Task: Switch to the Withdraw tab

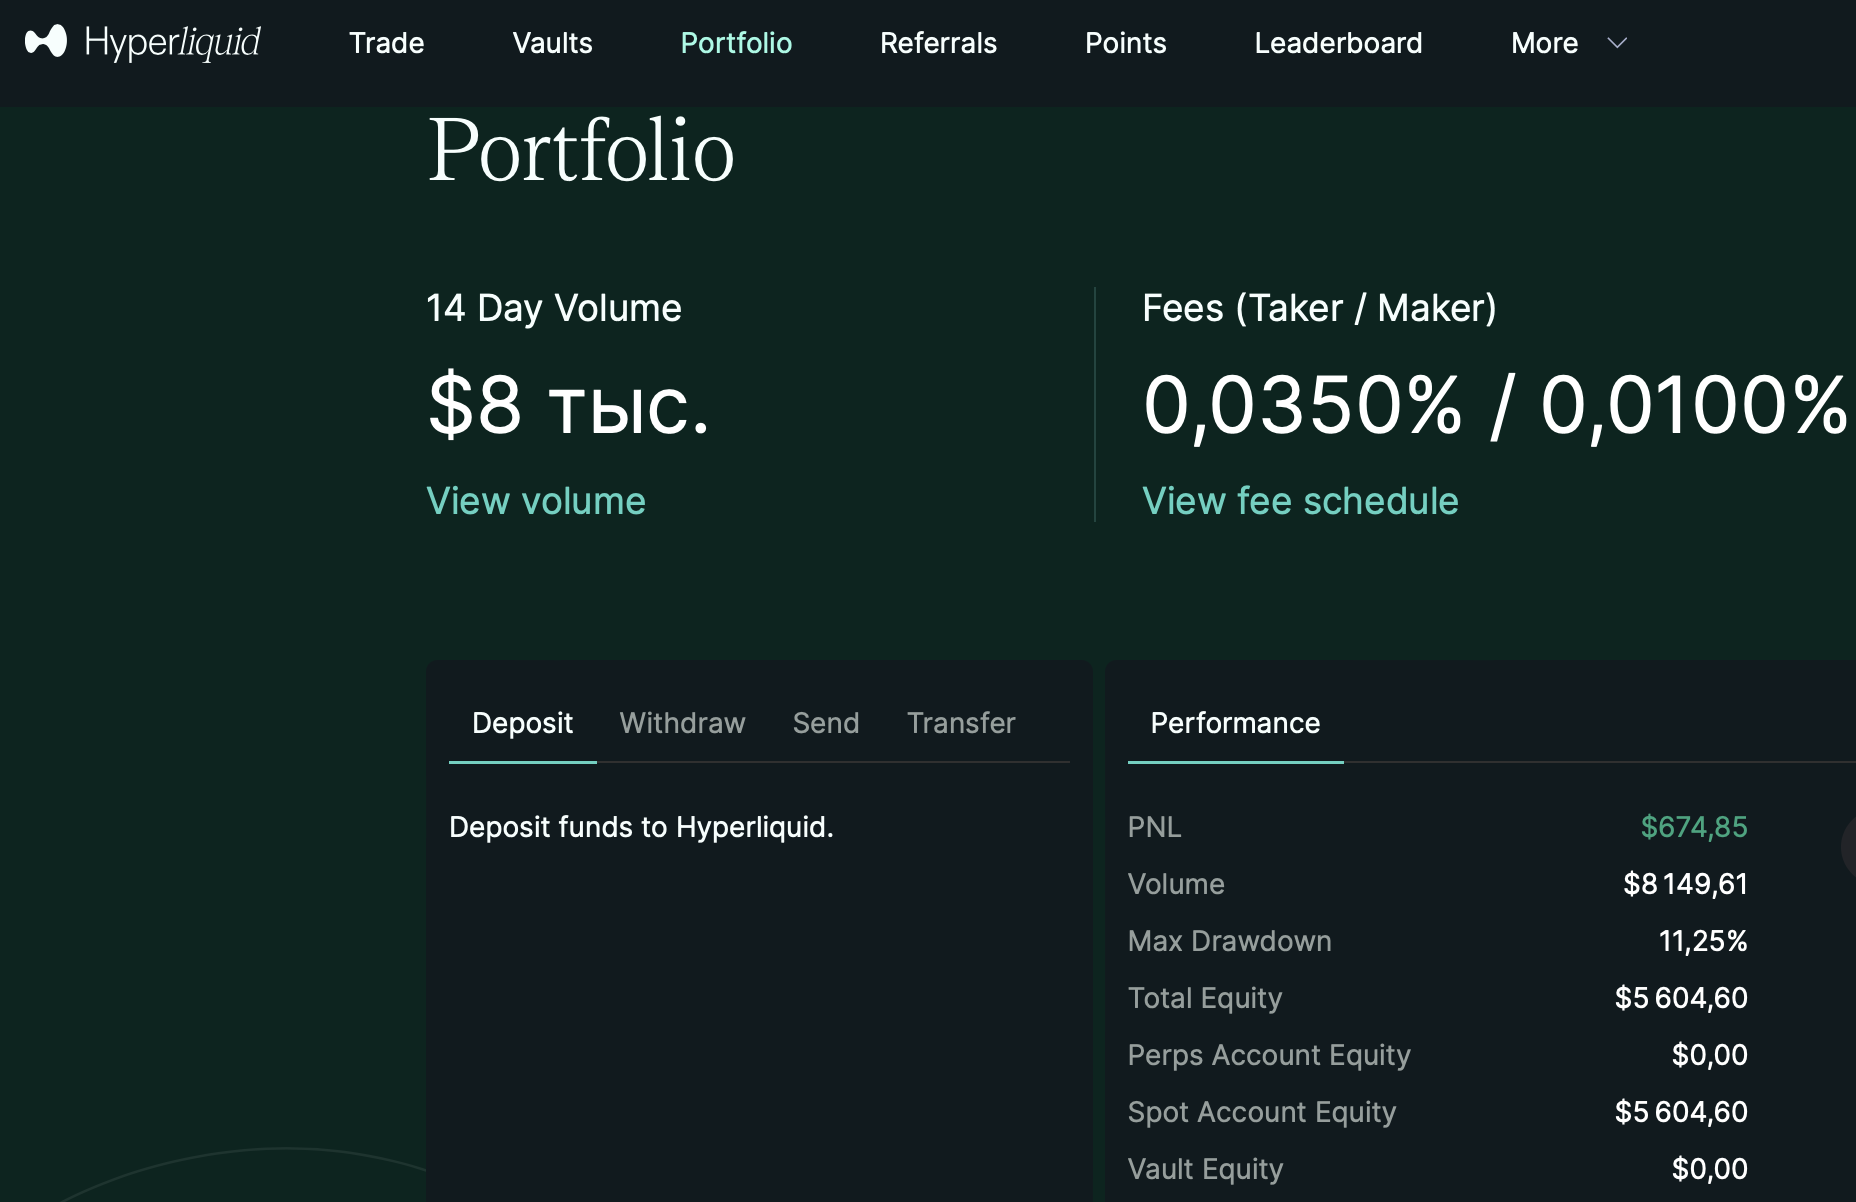Action: (x=682, y=723)
